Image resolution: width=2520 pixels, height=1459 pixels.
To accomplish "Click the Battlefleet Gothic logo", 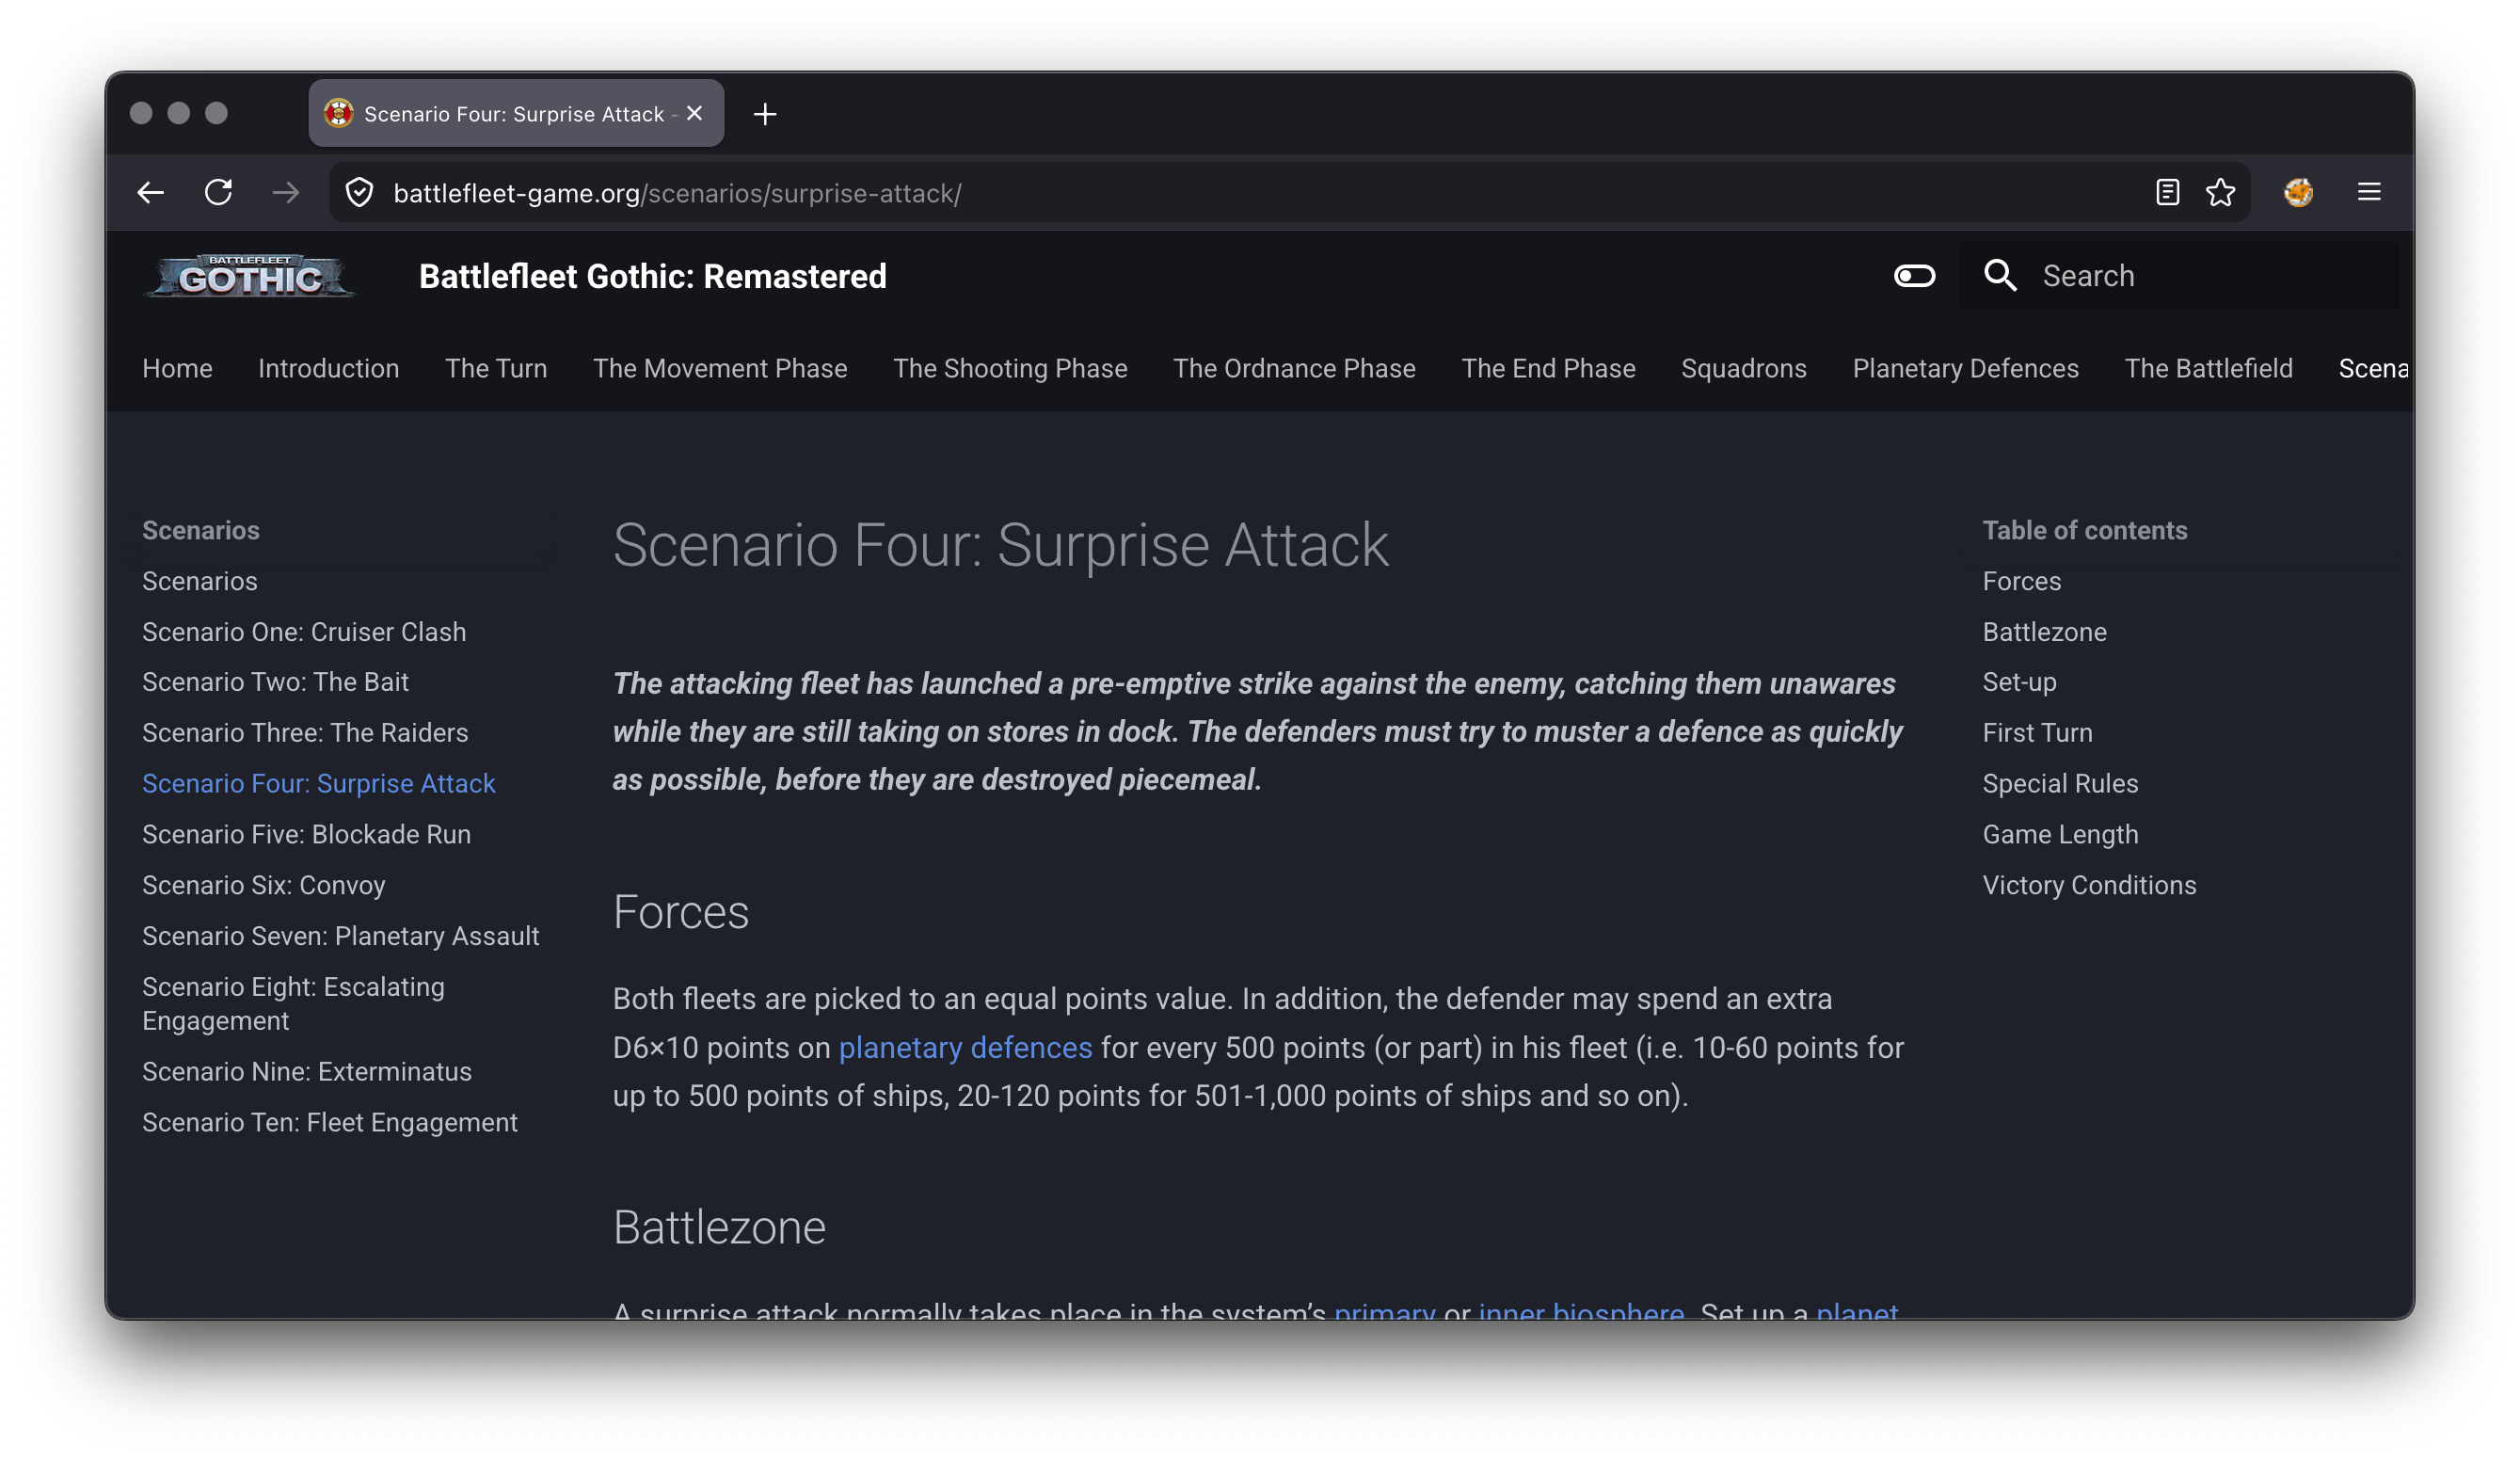I will point(249,276).
